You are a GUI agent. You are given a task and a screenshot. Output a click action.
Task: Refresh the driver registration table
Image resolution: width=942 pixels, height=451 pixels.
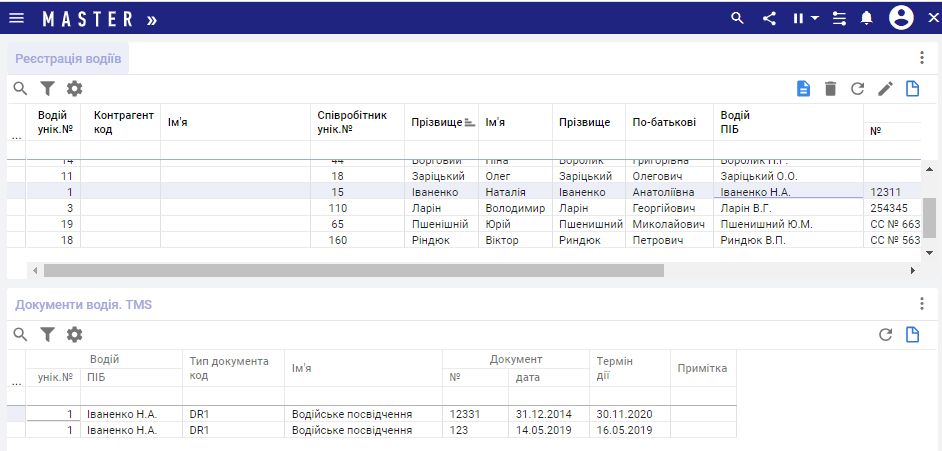pyautogui.click(x=857, y=89)
